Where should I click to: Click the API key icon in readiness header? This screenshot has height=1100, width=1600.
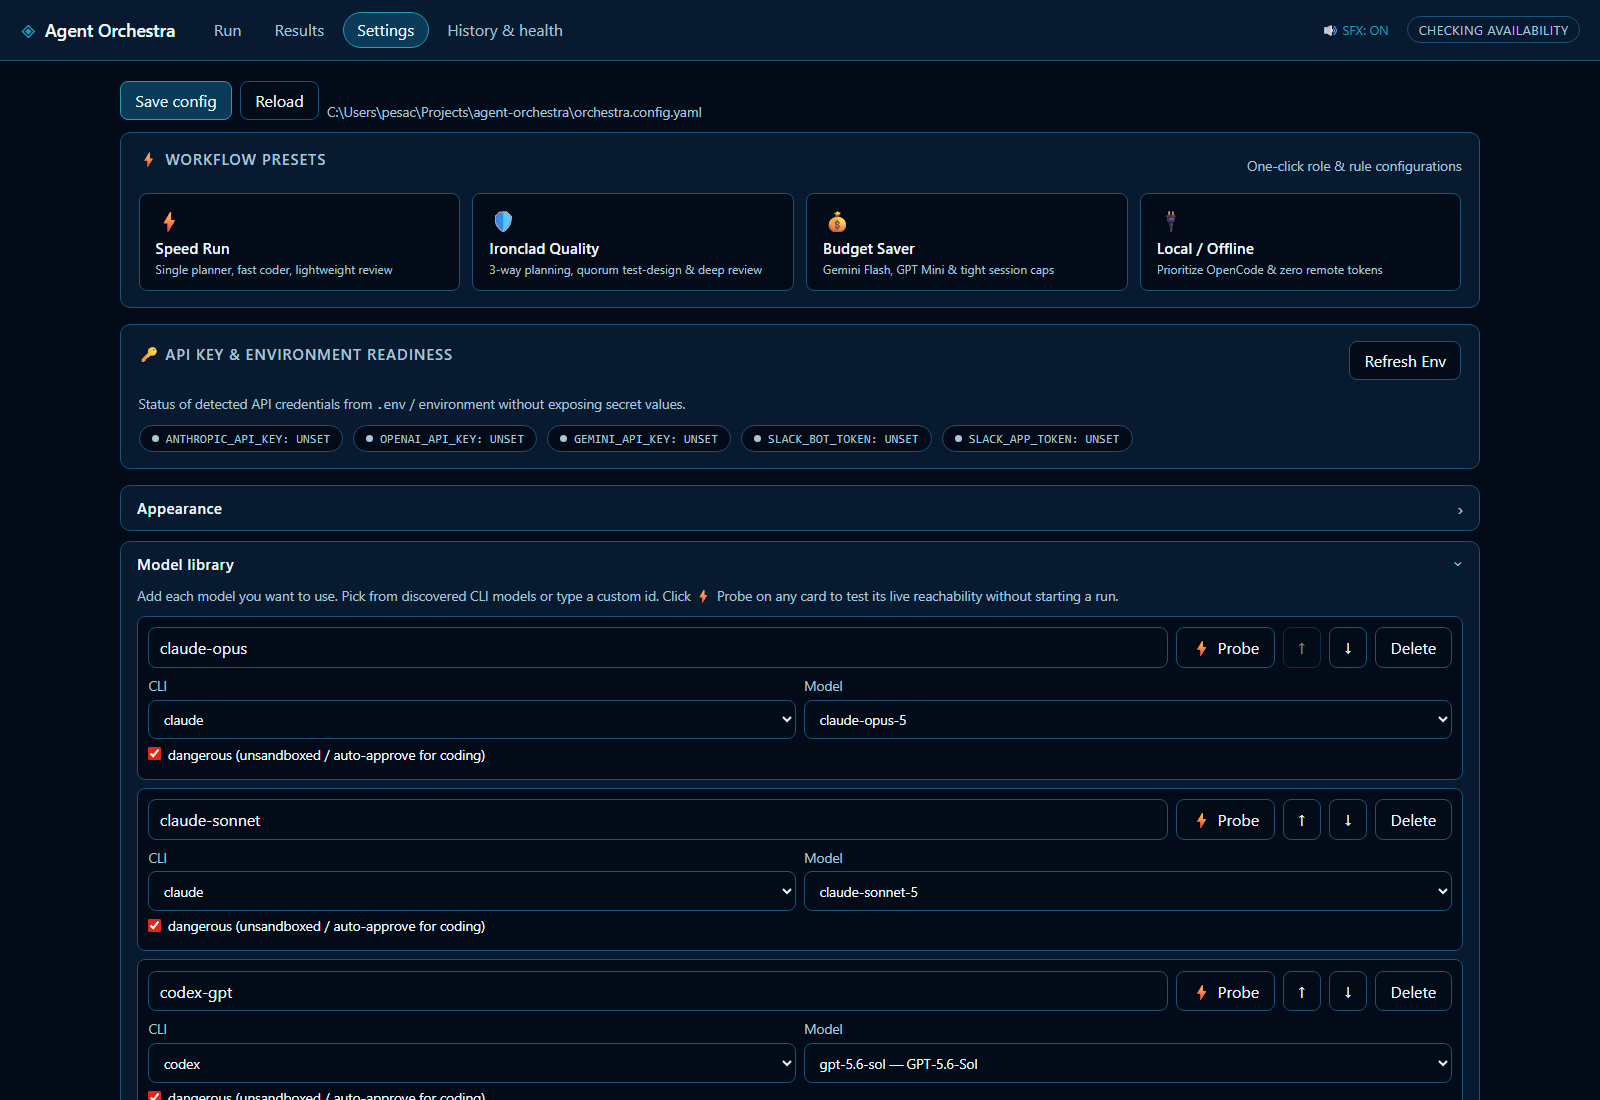[149, 355]
